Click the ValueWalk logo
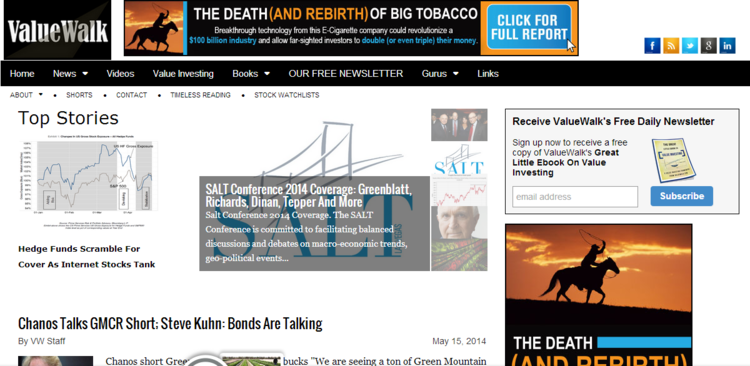 pyautogui.click(x=57, y=30)
